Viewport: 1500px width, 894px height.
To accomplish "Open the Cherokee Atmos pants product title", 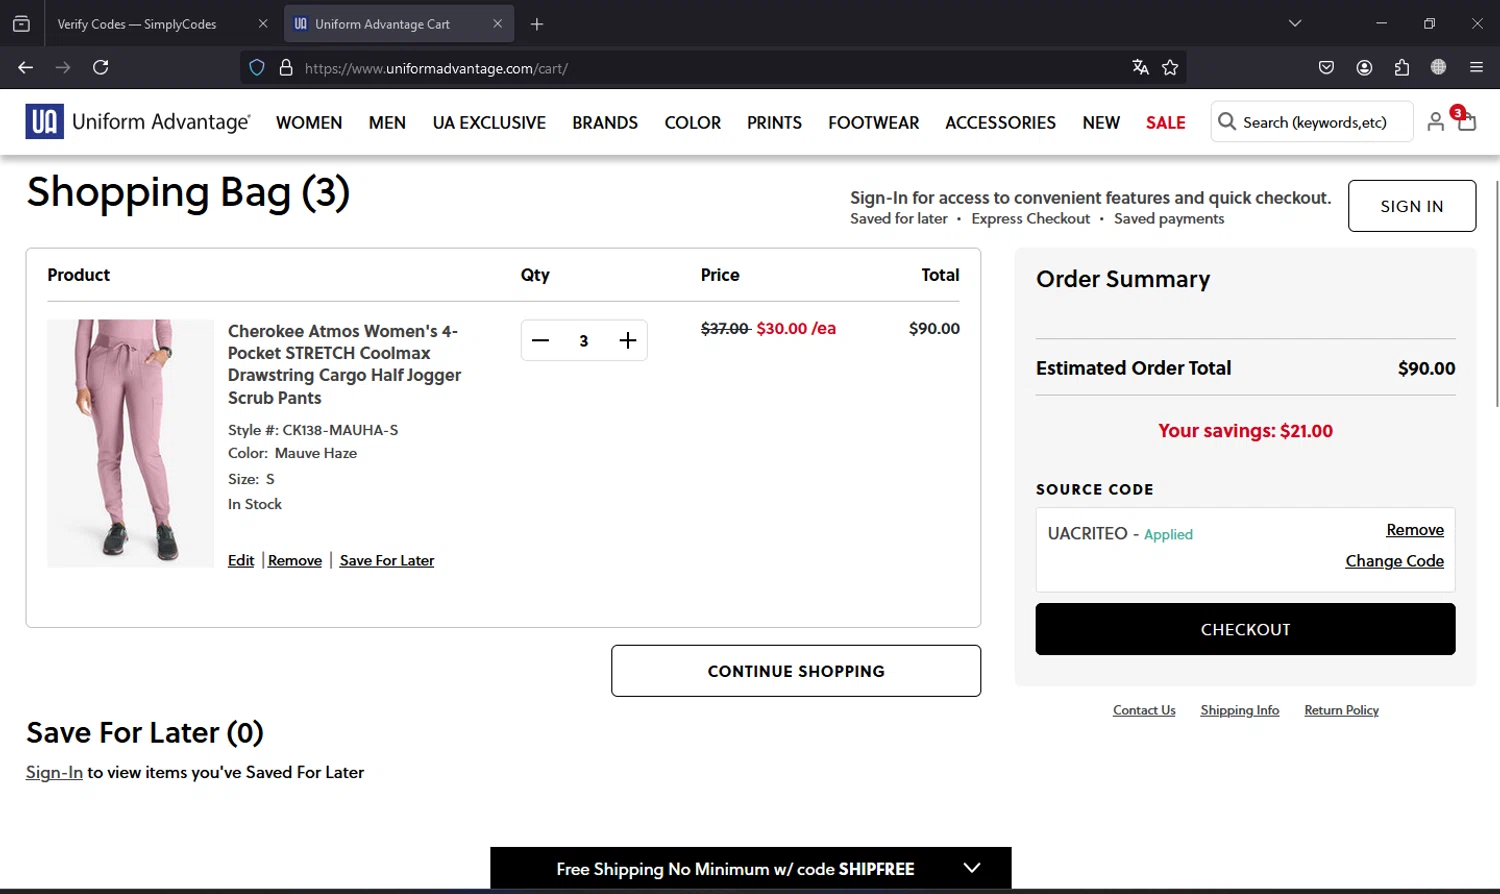I will coord(344,364).
